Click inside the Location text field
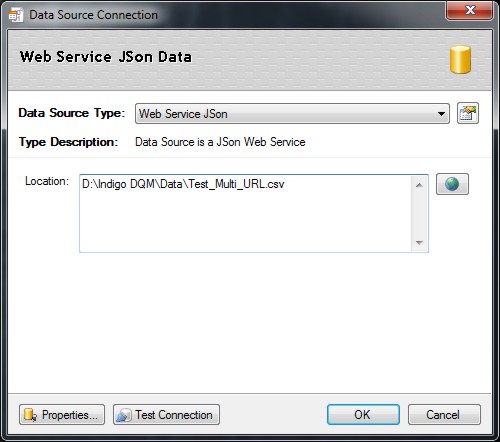The image size is (500, 442). (x=245, y=213)
